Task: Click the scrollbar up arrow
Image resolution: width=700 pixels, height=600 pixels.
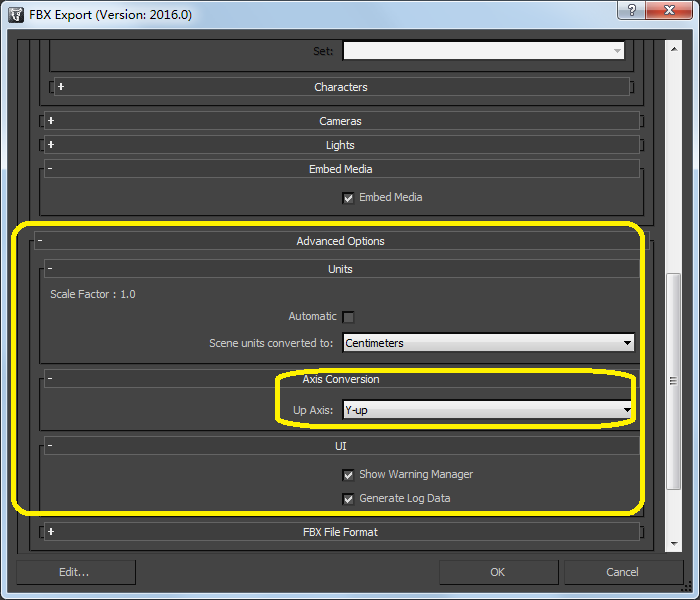Action: pos(674,49)
